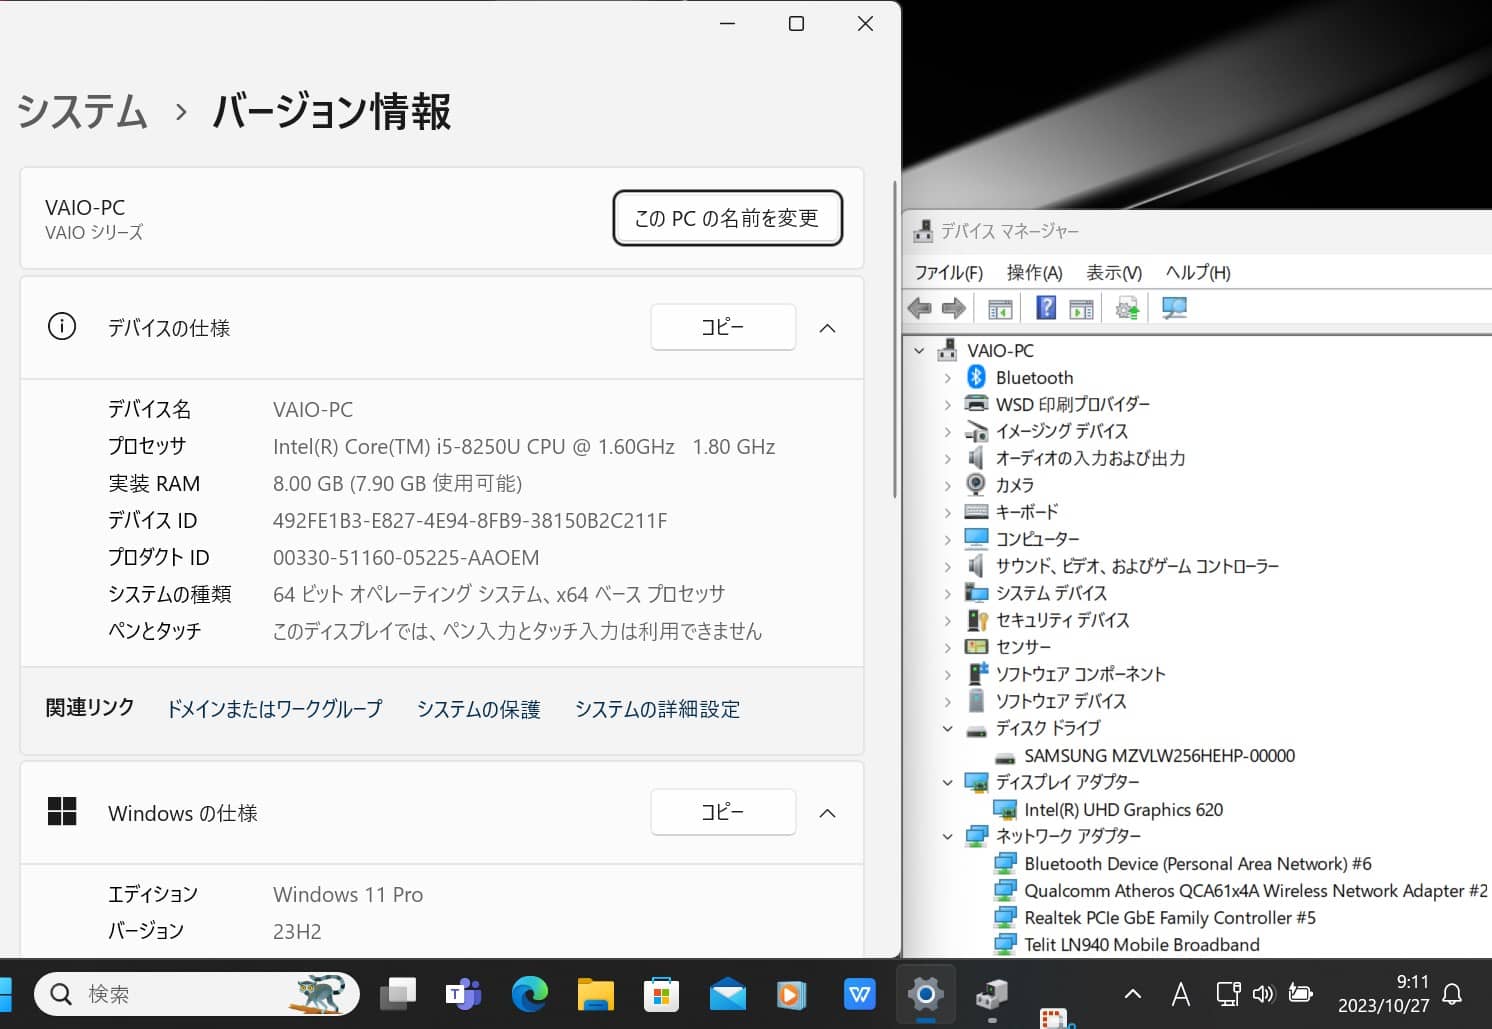Go back to システム breadcrumb
This screenshot has height=1029, width=1492.
82,111
